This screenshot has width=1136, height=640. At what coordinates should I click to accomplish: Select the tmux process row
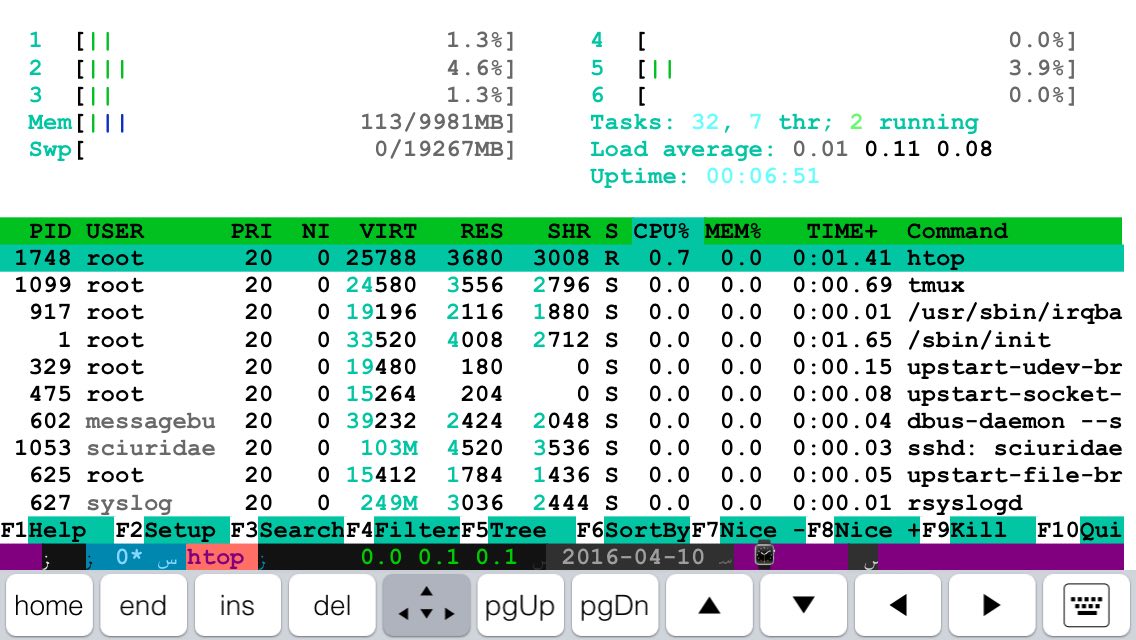click(561, 286)
